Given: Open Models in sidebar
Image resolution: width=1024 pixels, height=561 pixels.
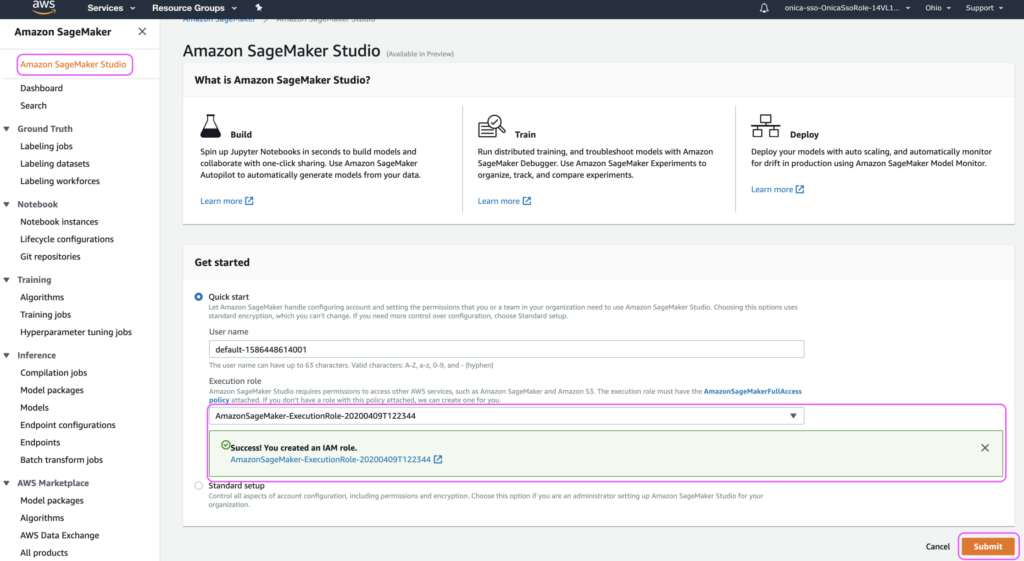Looking at the screenshot, I should tap(34, 408).
